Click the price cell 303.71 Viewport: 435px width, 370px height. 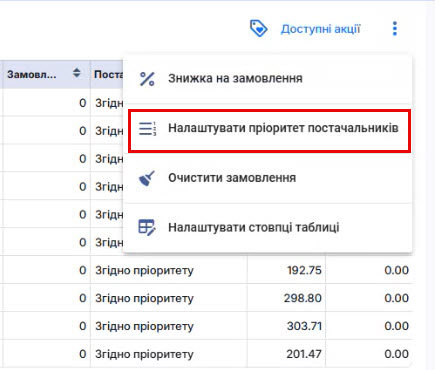point(286,326)
